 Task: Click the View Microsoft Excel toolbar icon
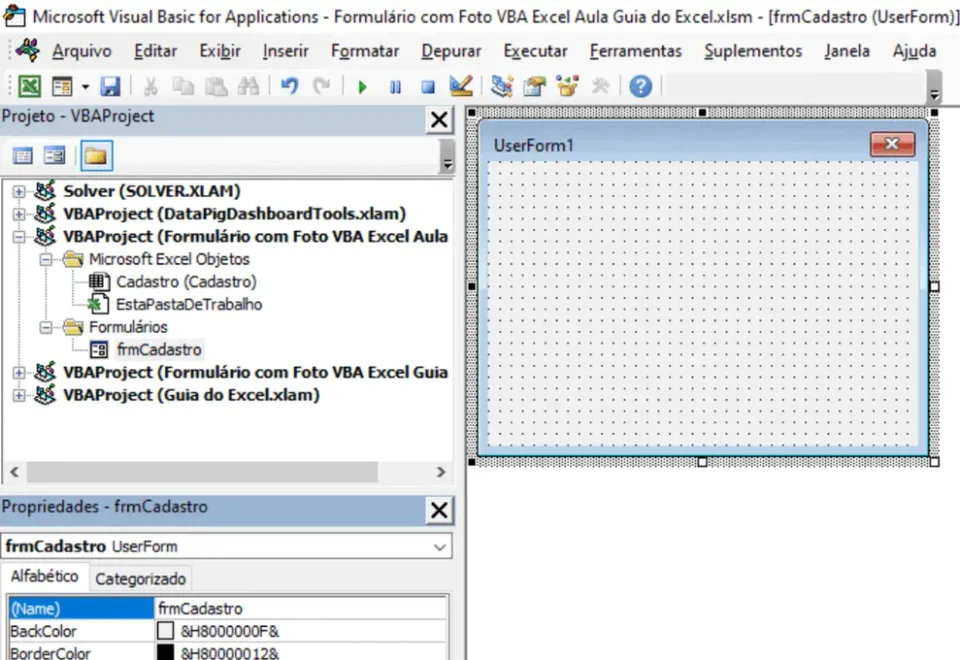tap(29, 86)
